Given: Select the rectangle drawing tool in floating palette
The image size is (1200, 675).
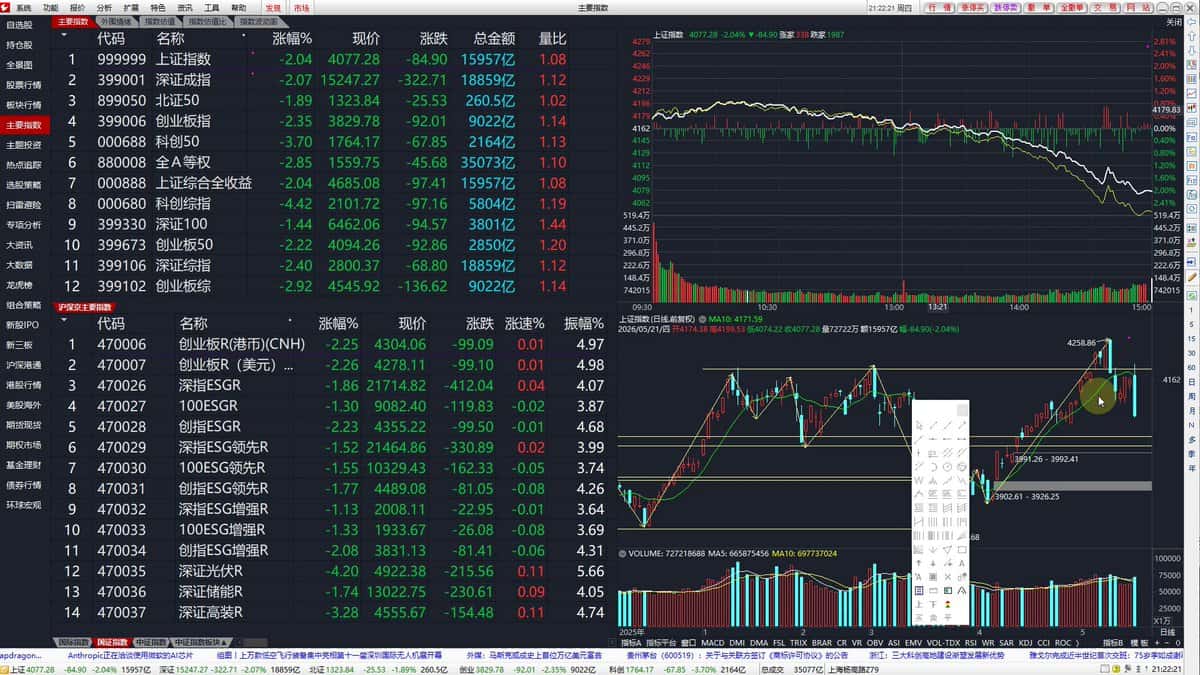Looking at the screenshot, I should click(962, 549).
